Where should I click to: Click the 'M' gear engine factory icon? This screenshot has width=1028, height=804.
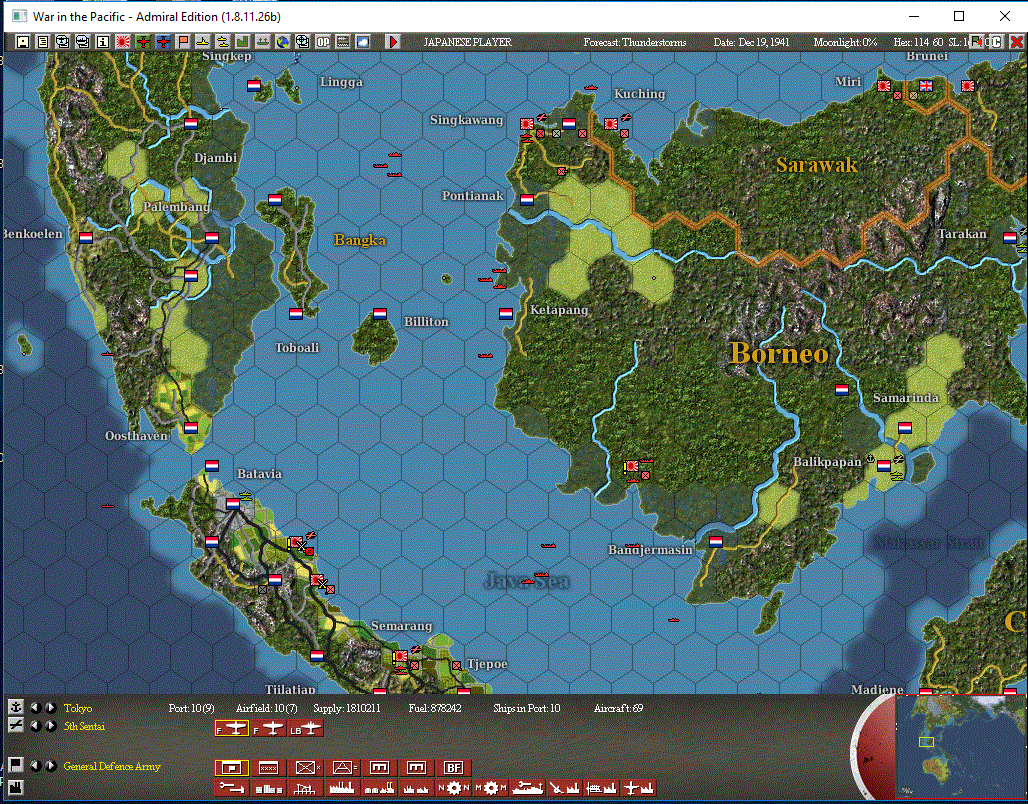[x=490, y=788]
